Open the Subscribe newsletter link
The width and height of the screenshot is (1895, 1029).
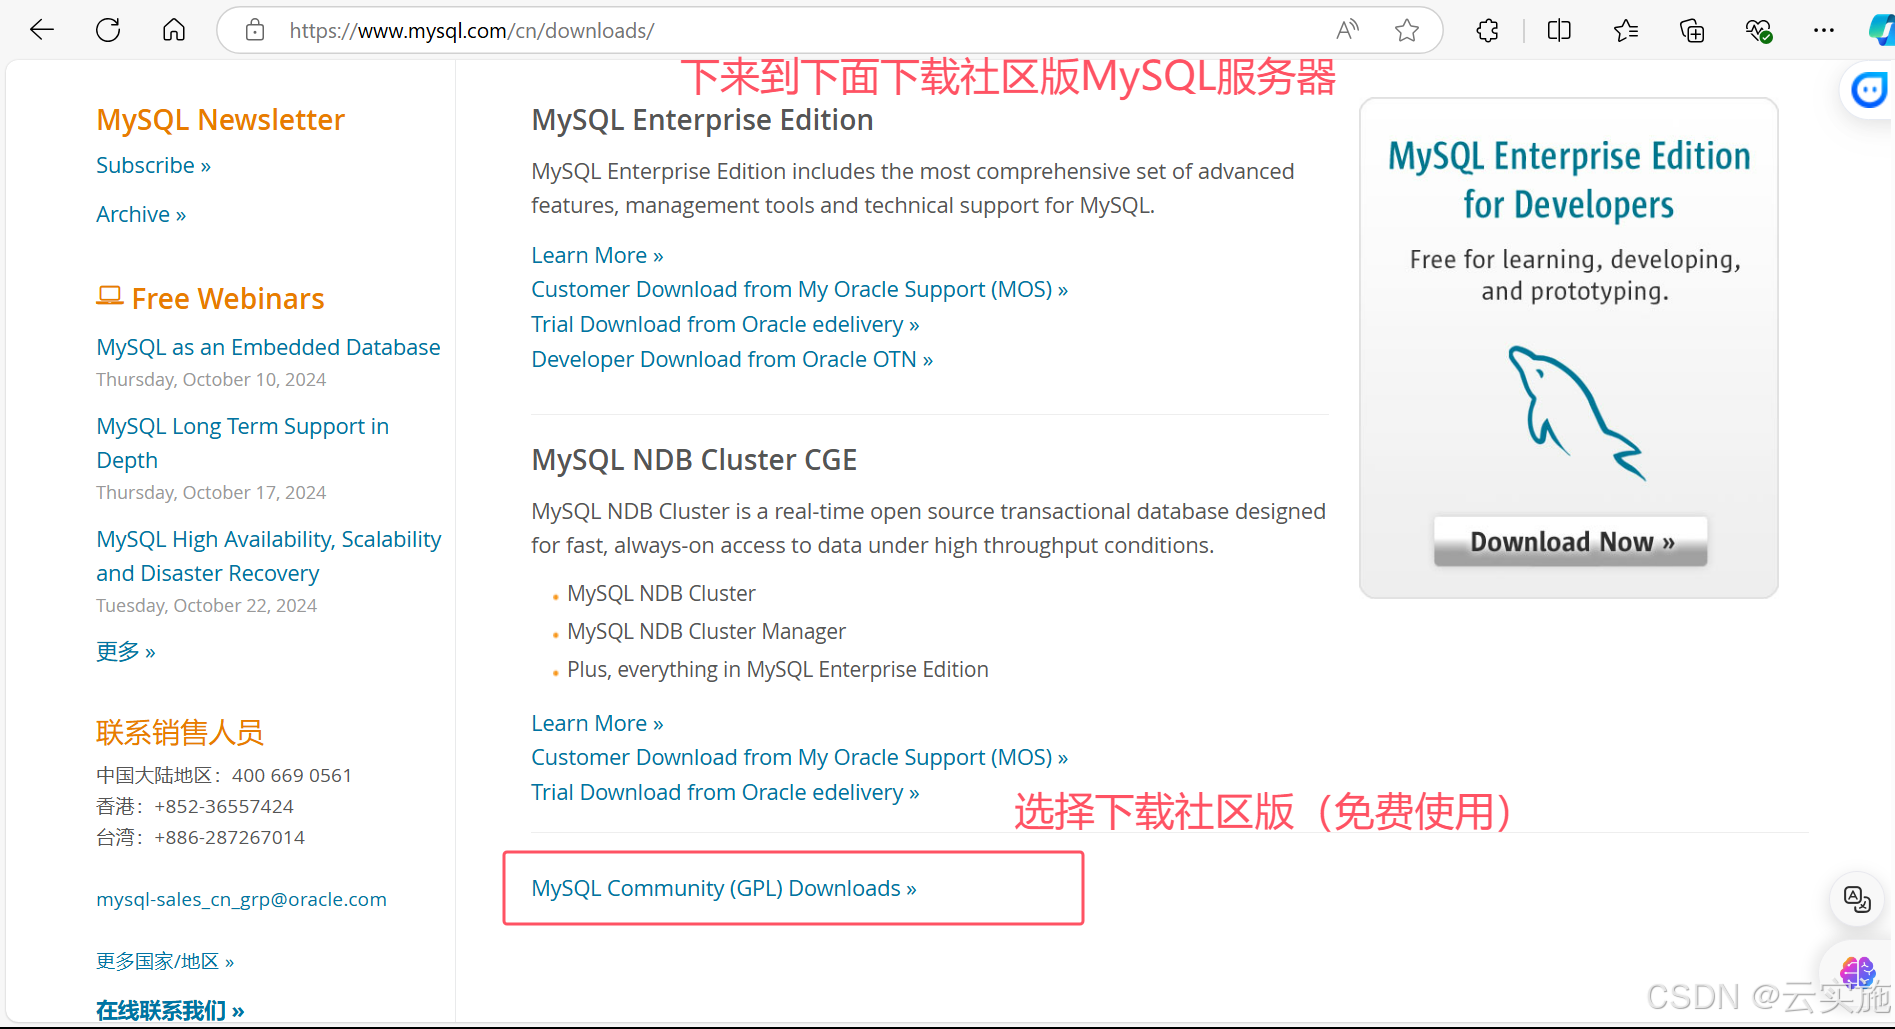tap(153, 165)
